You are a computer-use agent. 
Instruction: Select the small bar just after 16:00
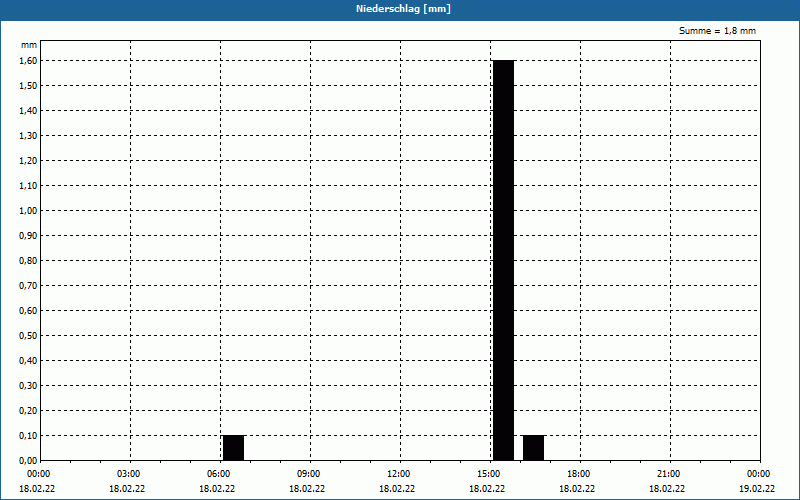(533, 448)
